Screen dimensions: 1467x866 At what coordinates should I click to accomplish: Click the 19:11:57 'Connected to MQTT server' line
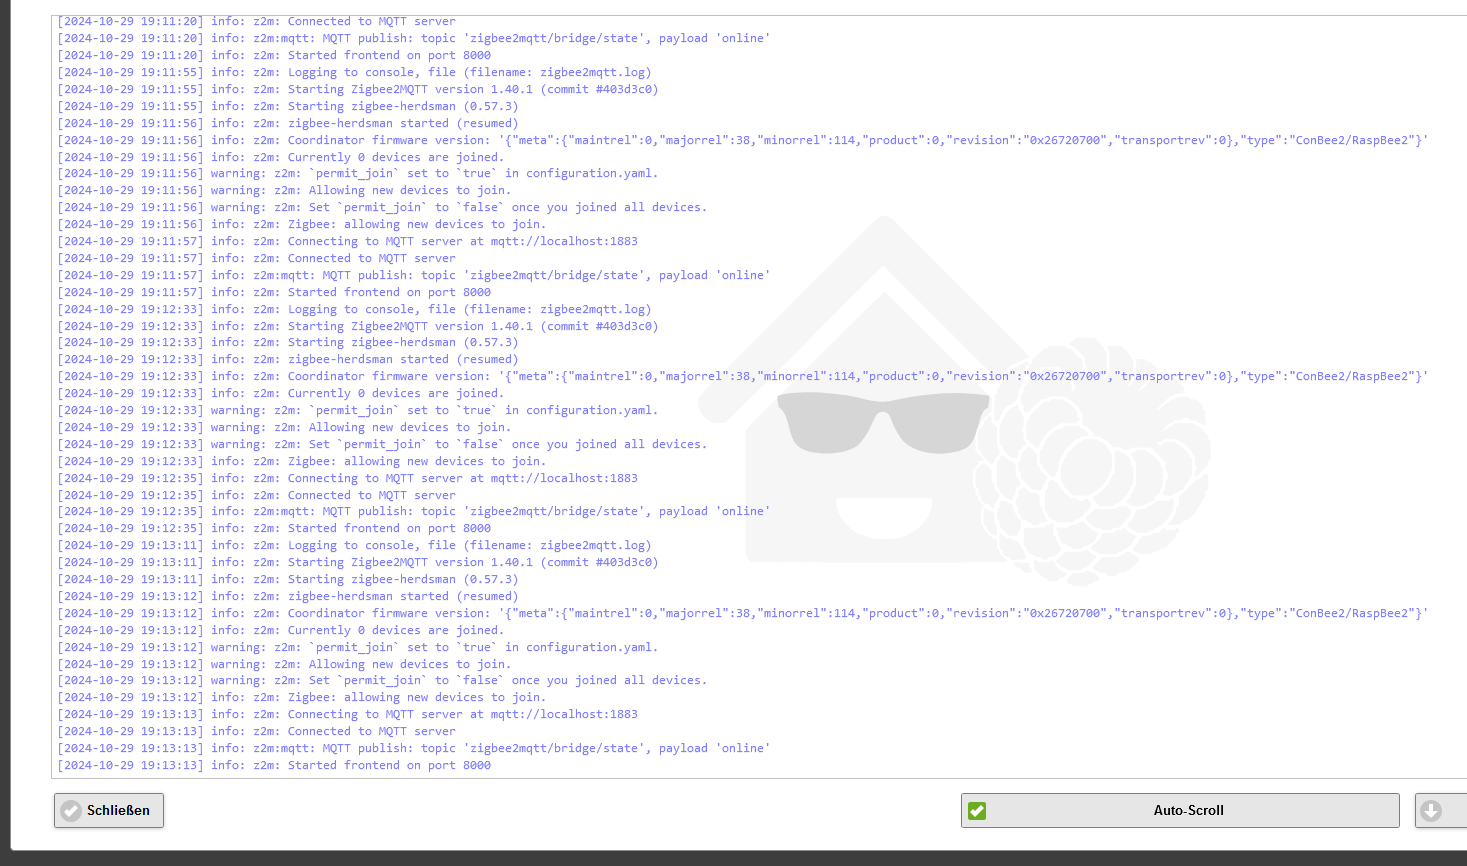pos(257,258)
